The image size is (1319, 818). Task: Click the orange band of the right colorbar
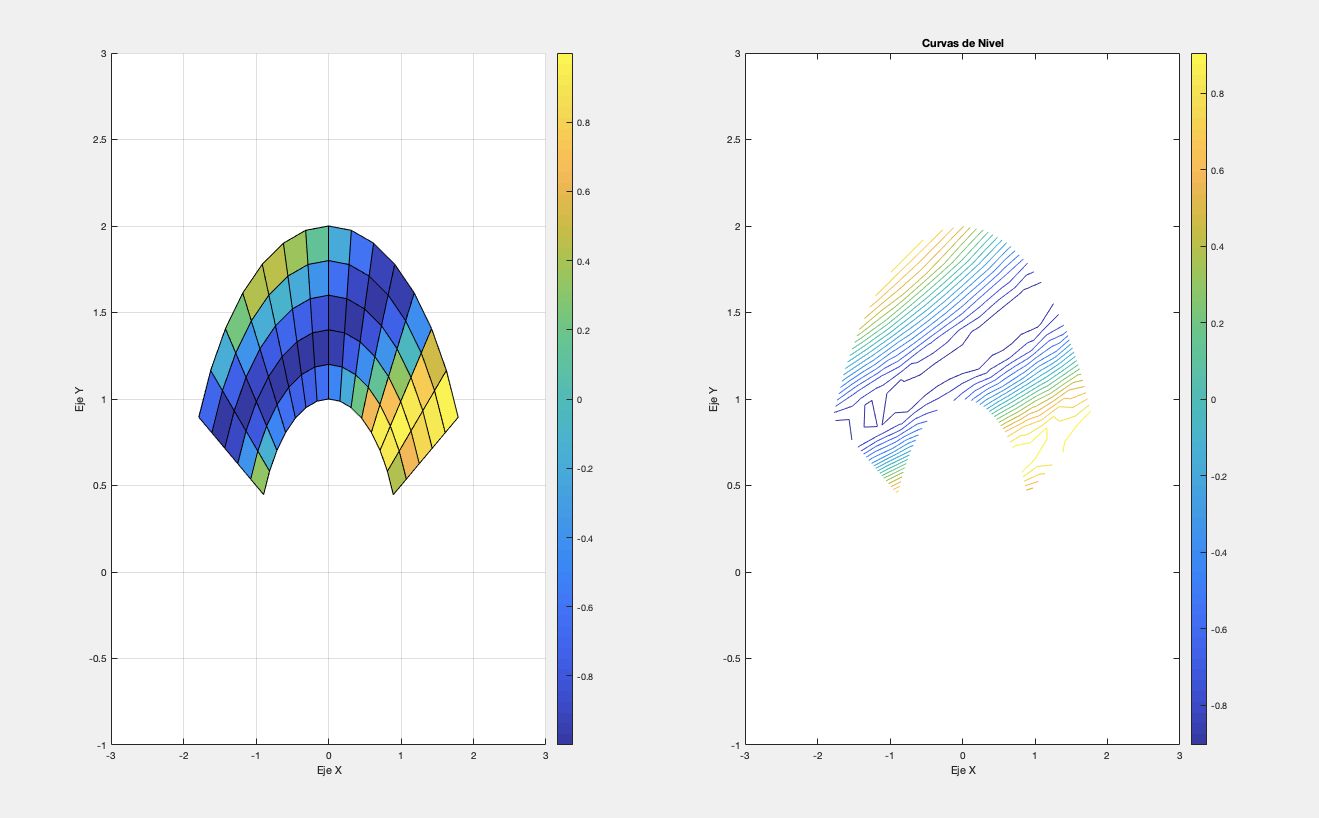1198,170
